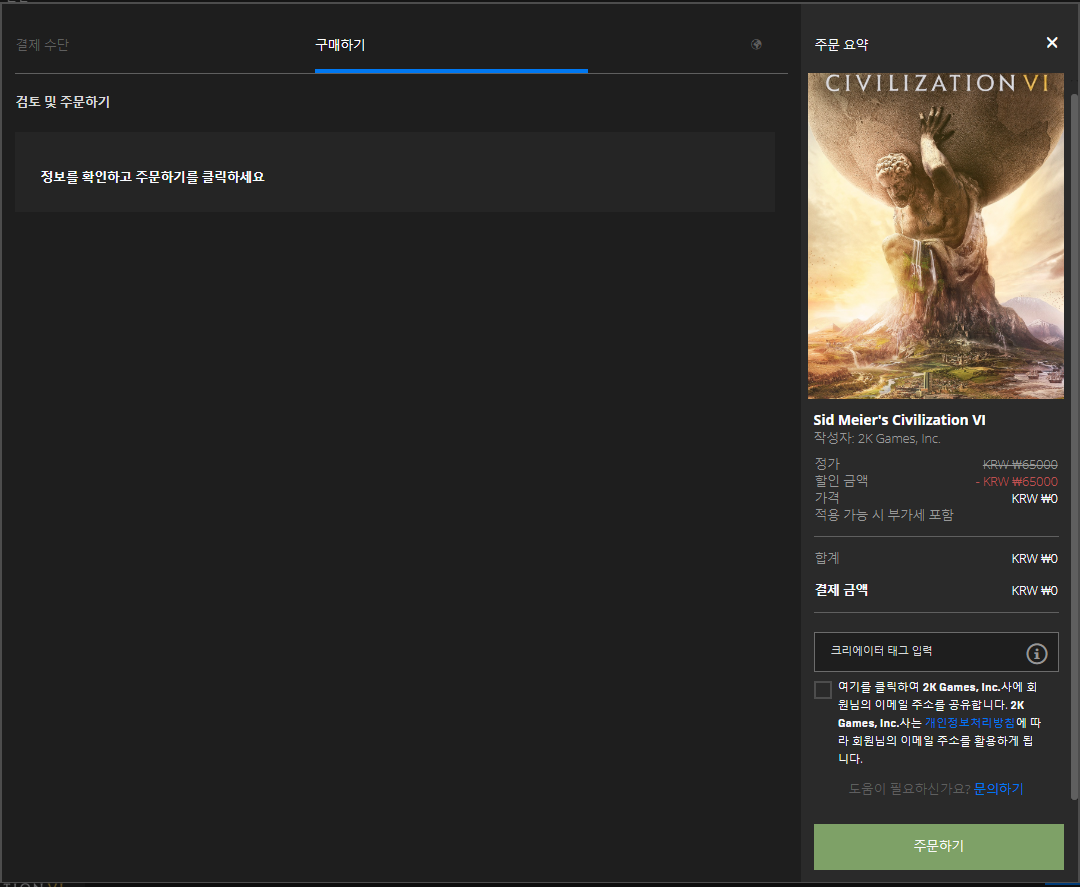Click the Sid Meier's Civilization VI title
Screen dimensions: 1080x887
click(899, 420)
